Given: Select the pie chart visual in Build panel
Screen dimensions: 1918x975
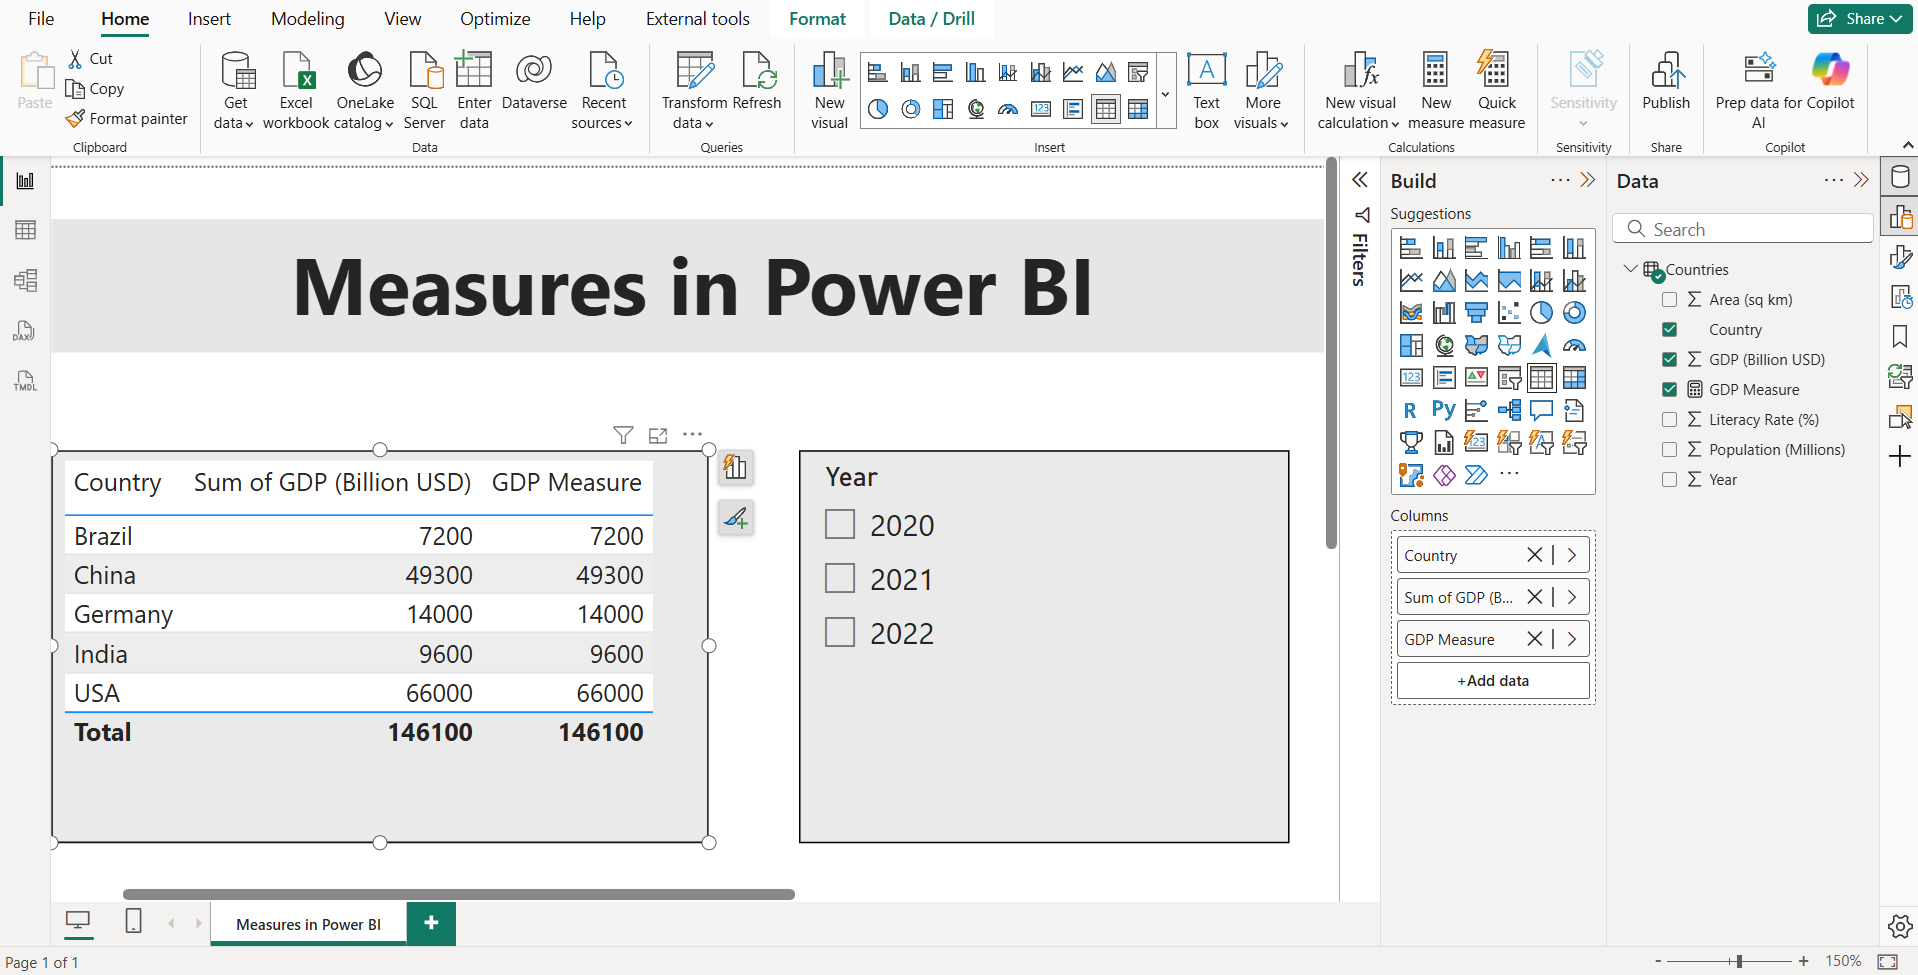Looking at the screenshot, I should 1540,312.
